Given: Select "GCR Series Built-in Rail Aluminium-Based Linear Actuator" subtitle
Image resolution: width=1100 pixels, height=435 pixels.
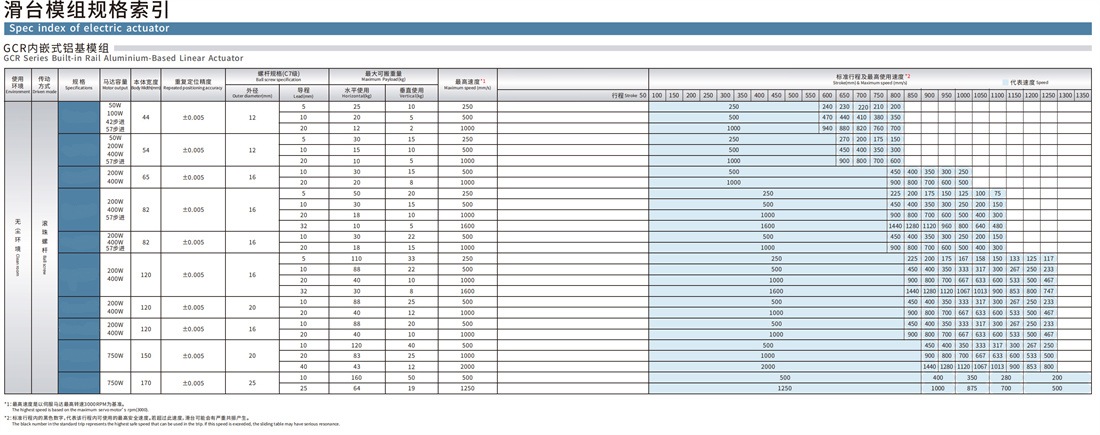Looking at the screenshot, I should 123,58.
